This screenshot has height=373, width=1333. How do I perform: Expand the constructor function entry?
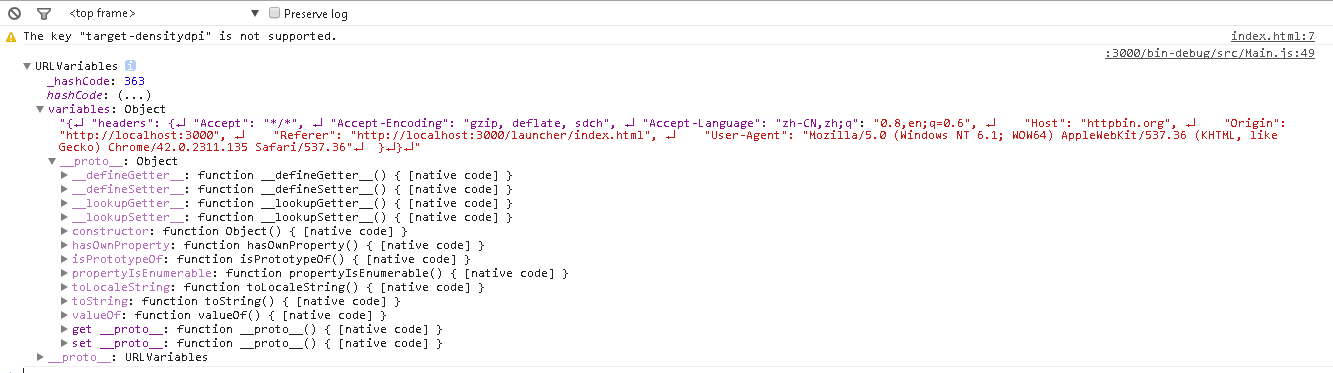[65, 231]
